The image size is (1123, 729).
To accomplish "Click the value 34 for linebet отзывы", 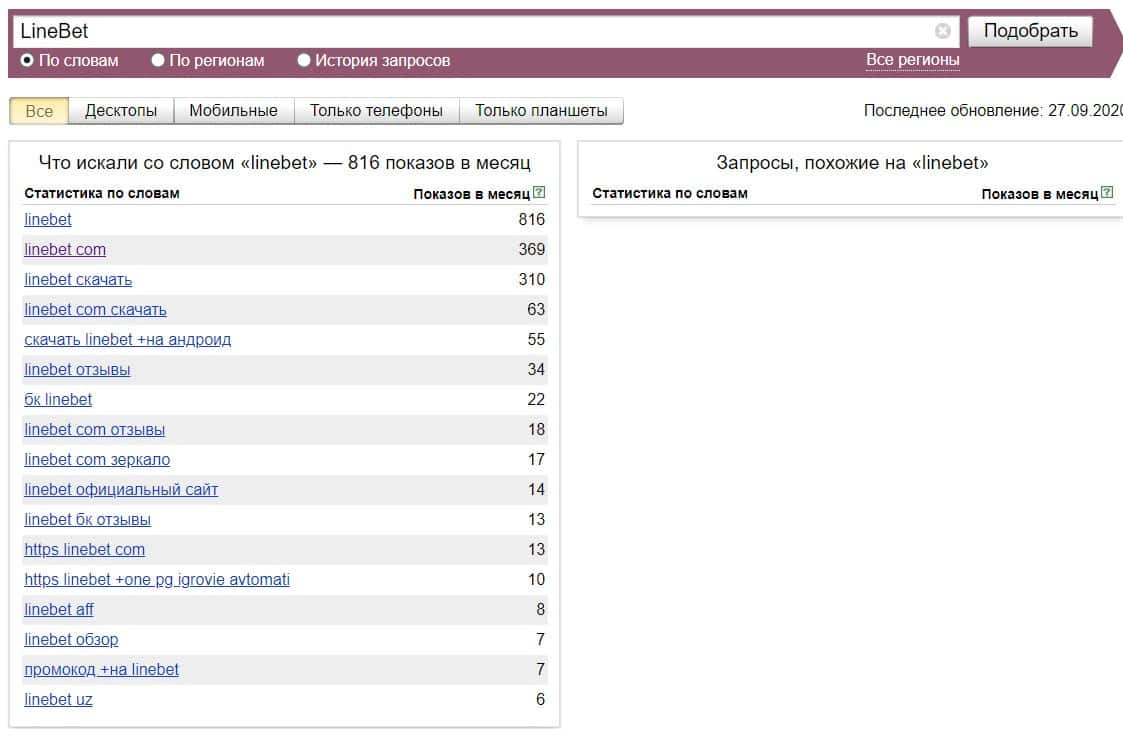I will click(536, 370).
